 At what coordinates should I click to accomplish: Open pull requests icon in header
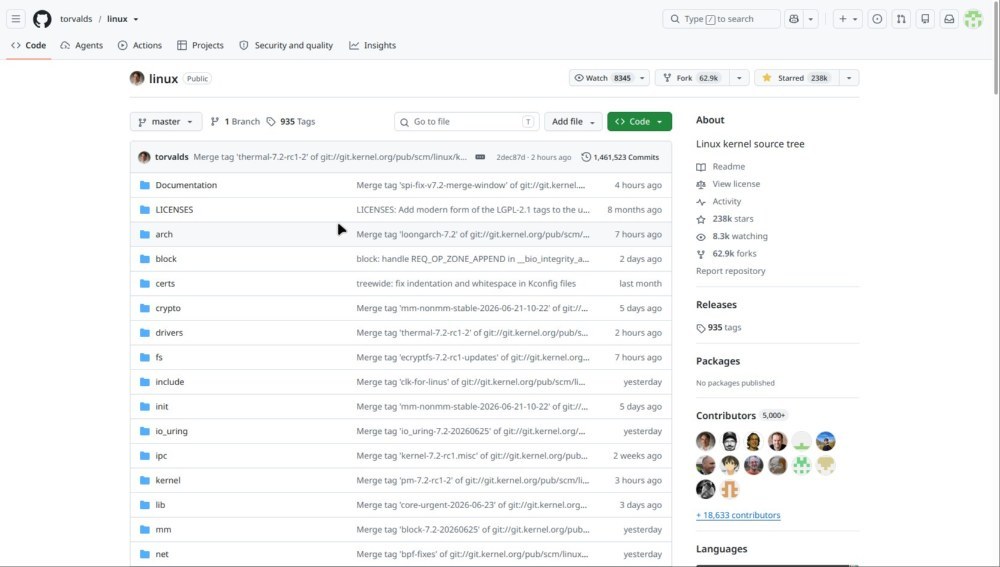click(901, 19)
